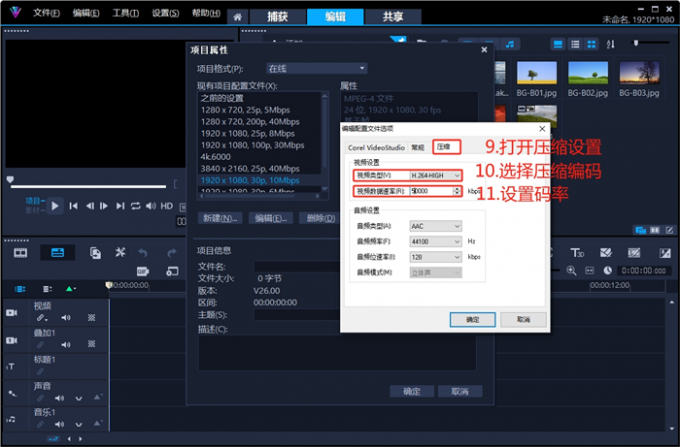Open the BG-B01.jpg thumbnail
Image resolution: width=680 pixels, height=447 pixels.
click(536, 73)
